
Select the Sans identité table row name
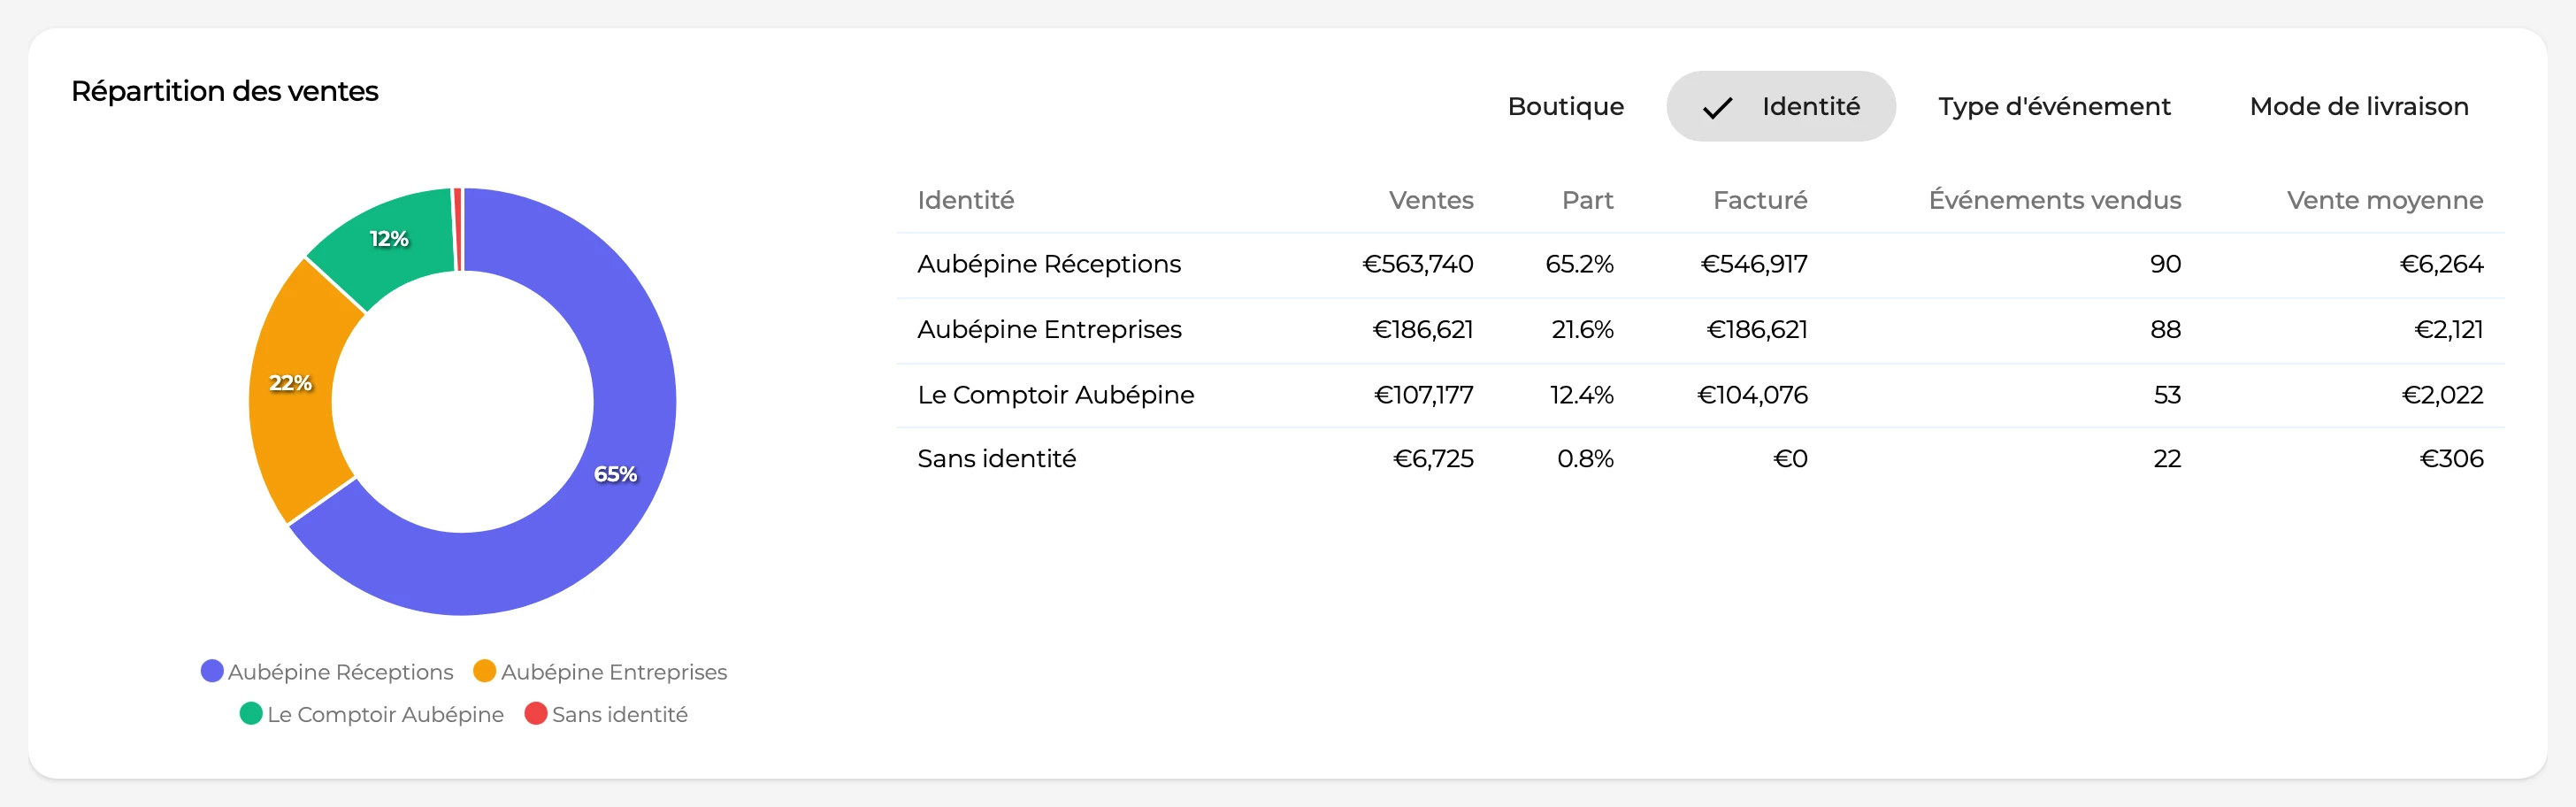coord(997,458)
